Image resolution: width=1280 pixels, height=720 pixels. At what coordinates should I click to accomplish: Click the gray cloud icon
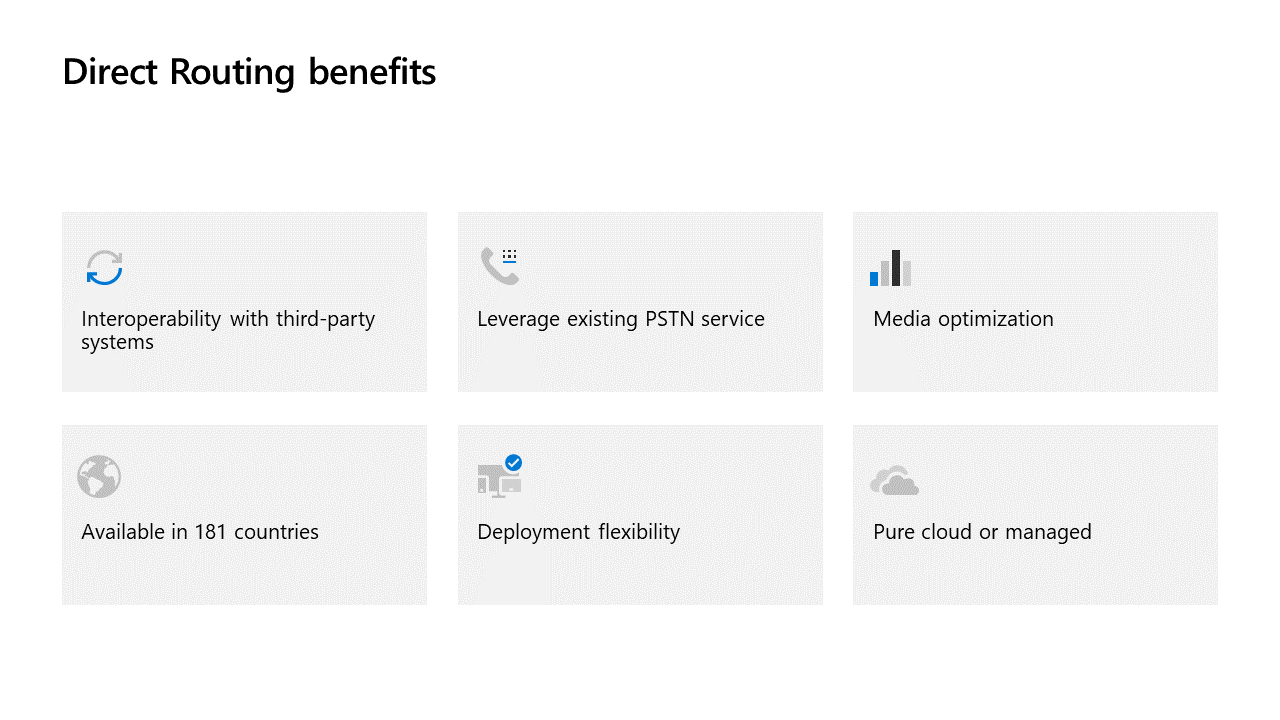(894, 481)
